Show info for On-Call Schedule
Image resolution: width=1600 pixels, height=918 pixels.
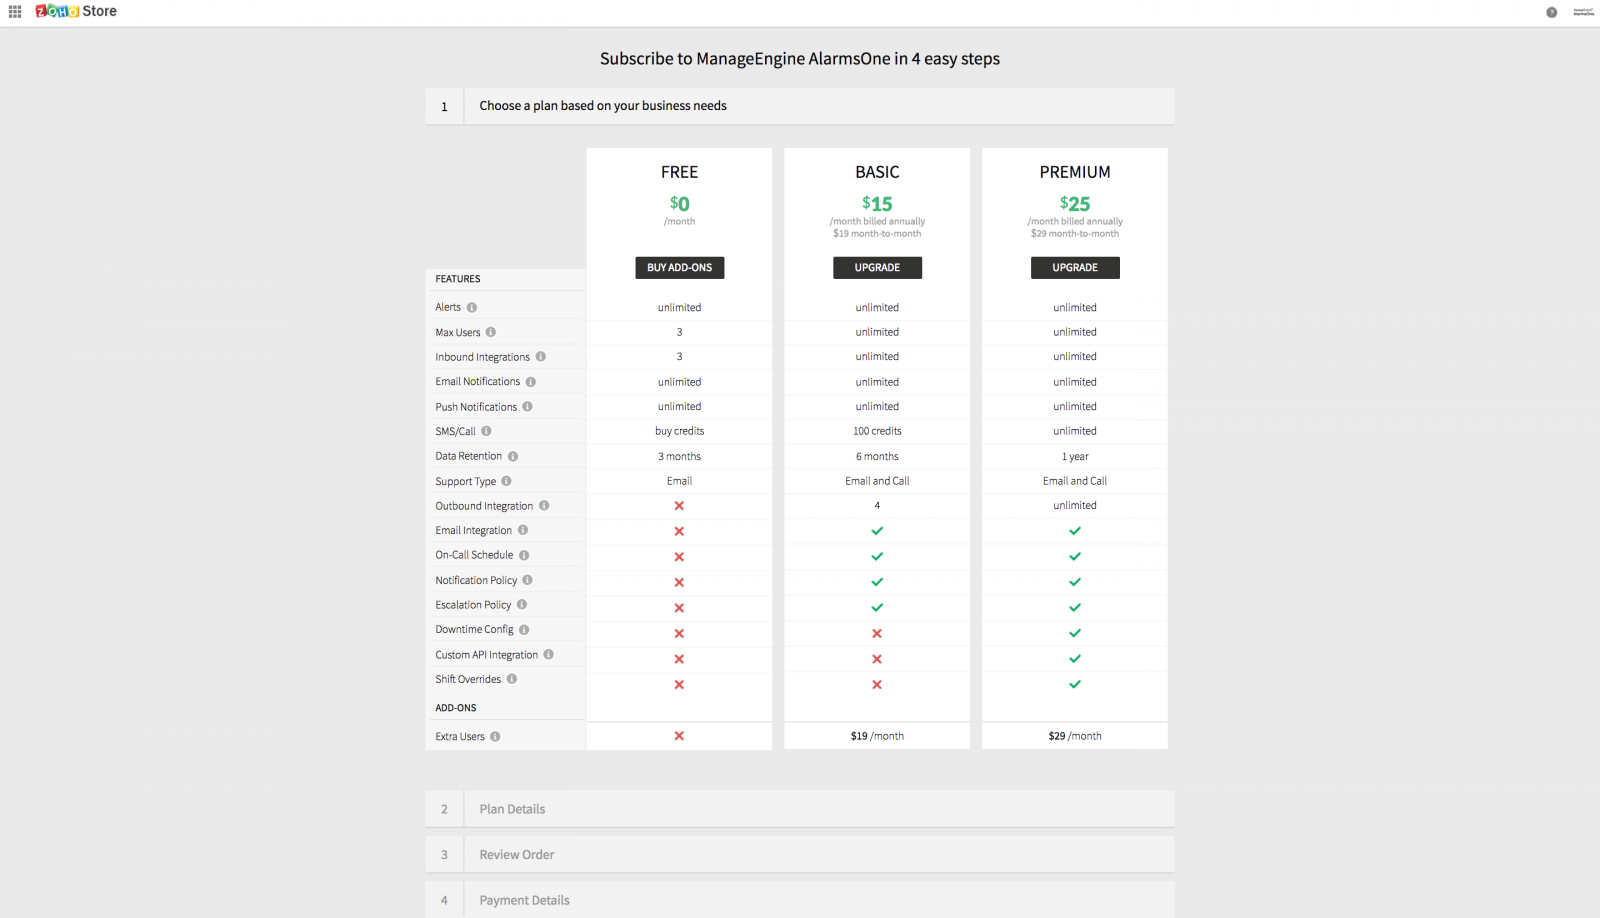coord(524,555)
